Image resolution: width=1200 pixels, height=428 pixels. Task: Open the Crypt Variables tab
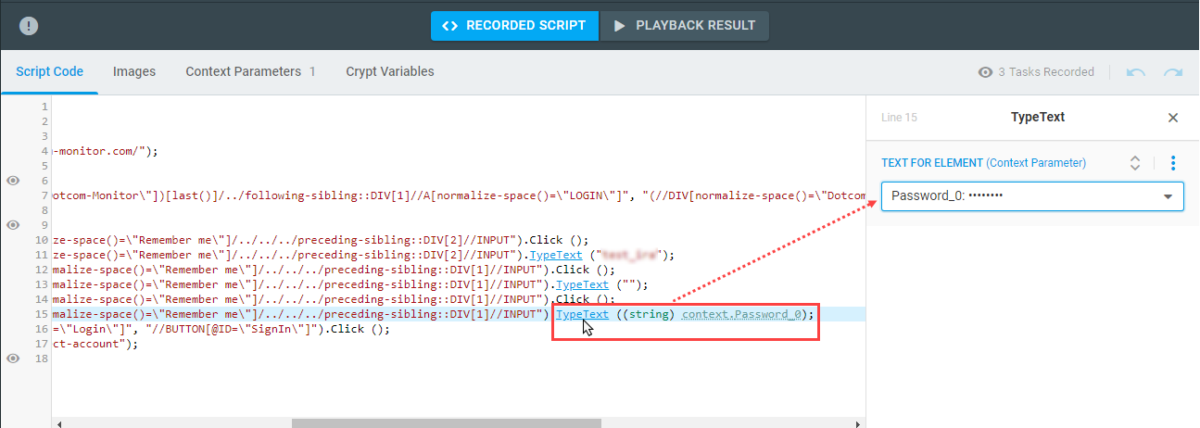[390, 72]
